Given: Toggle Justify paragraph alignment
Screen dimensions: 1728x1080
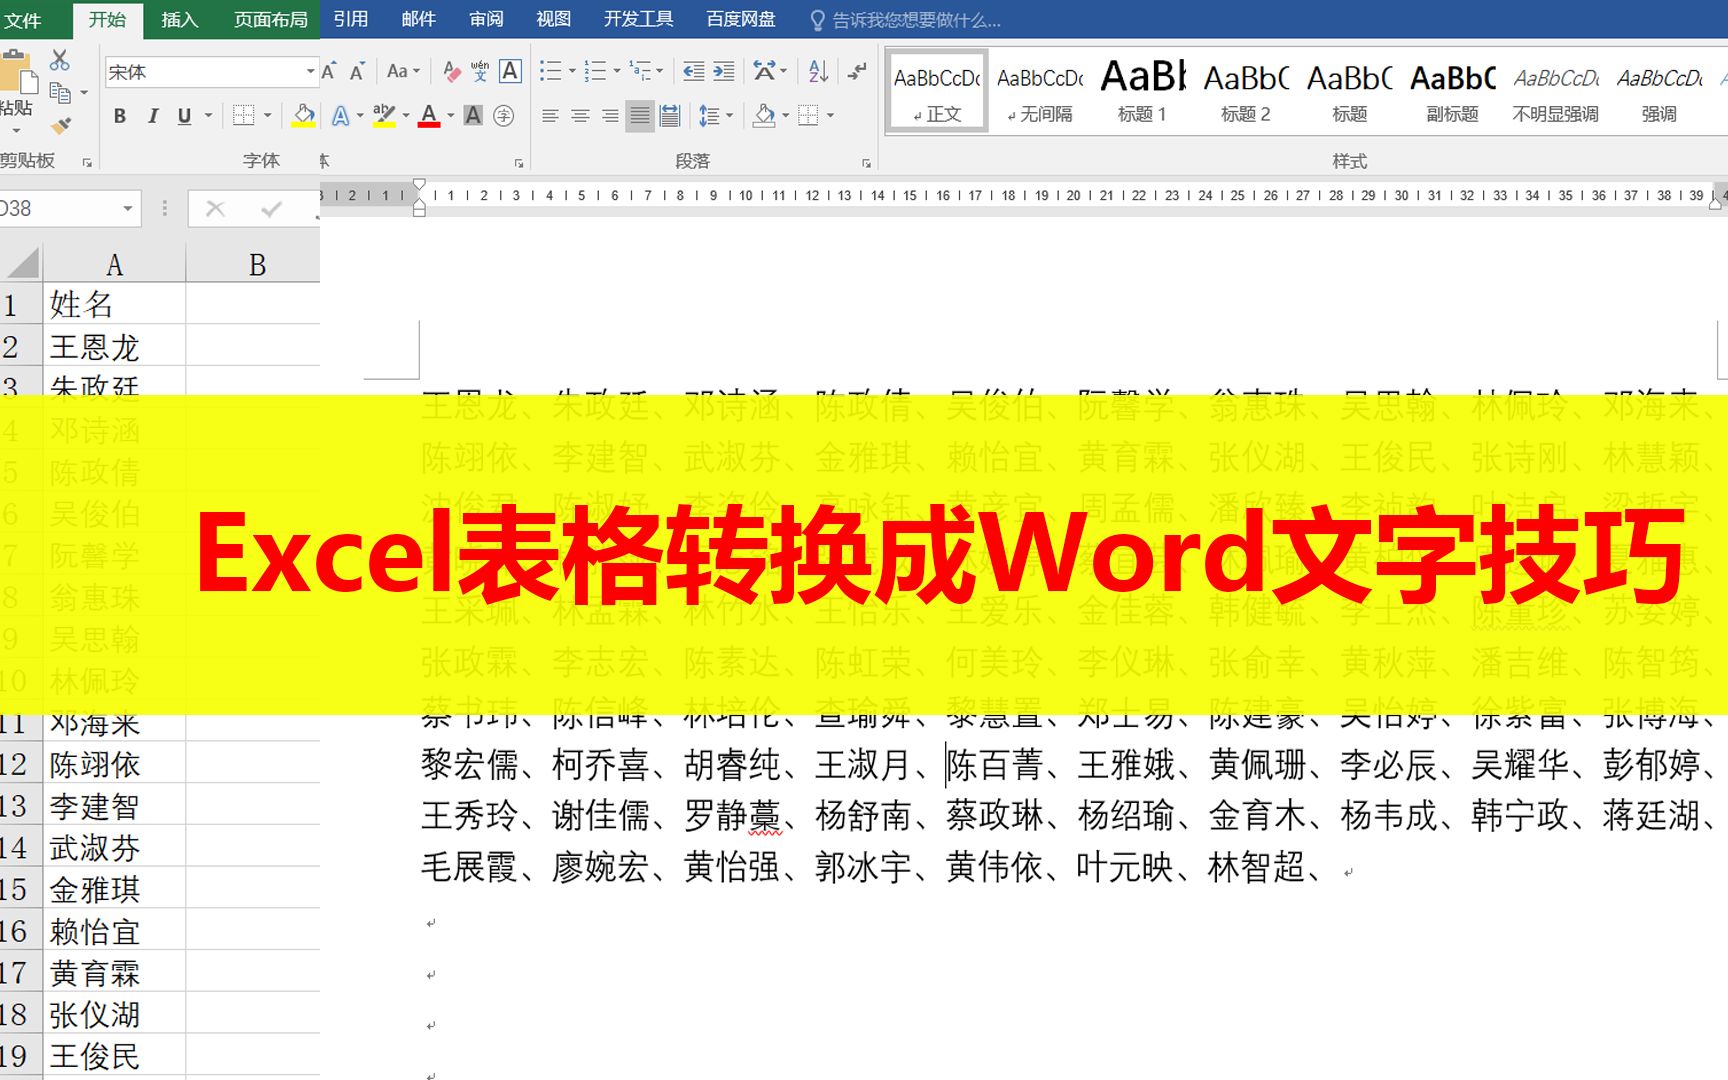Looking at the screenshot, I should pos(640,116).
